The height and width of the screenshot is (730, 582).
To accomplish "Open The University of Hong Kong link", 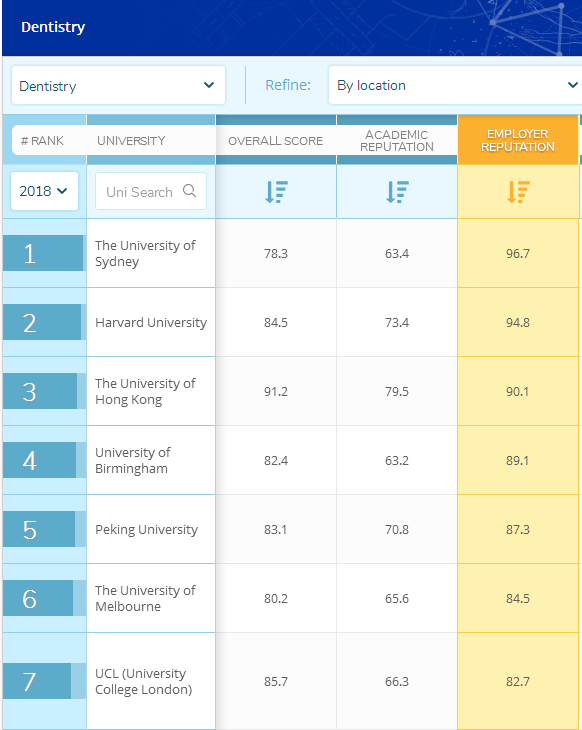I will tap(145, 391).
